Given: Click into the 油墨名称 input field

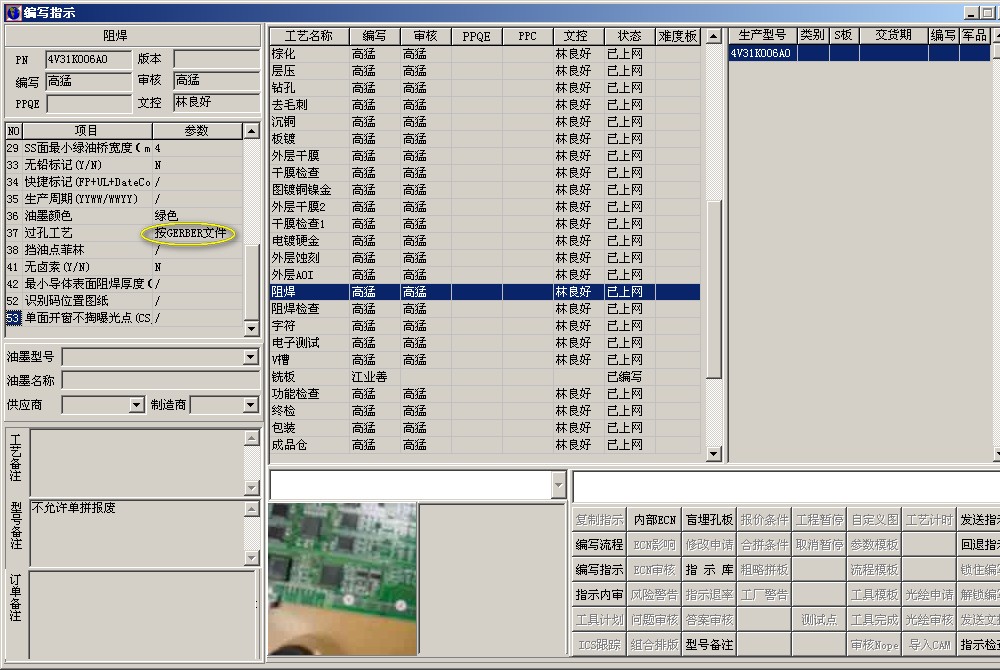Looking at the screenshot, I should coord(161,381).
